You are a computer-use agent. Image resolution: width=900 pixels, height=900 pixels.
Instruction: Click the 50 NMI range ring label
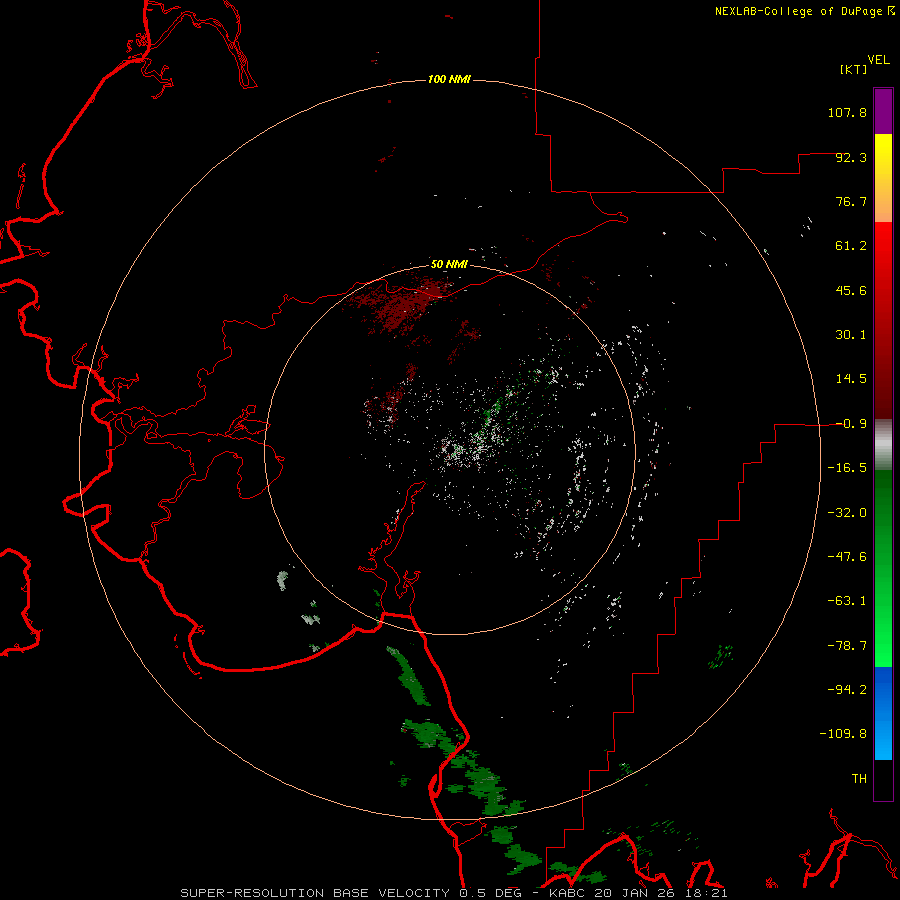(x=449, y=264)
